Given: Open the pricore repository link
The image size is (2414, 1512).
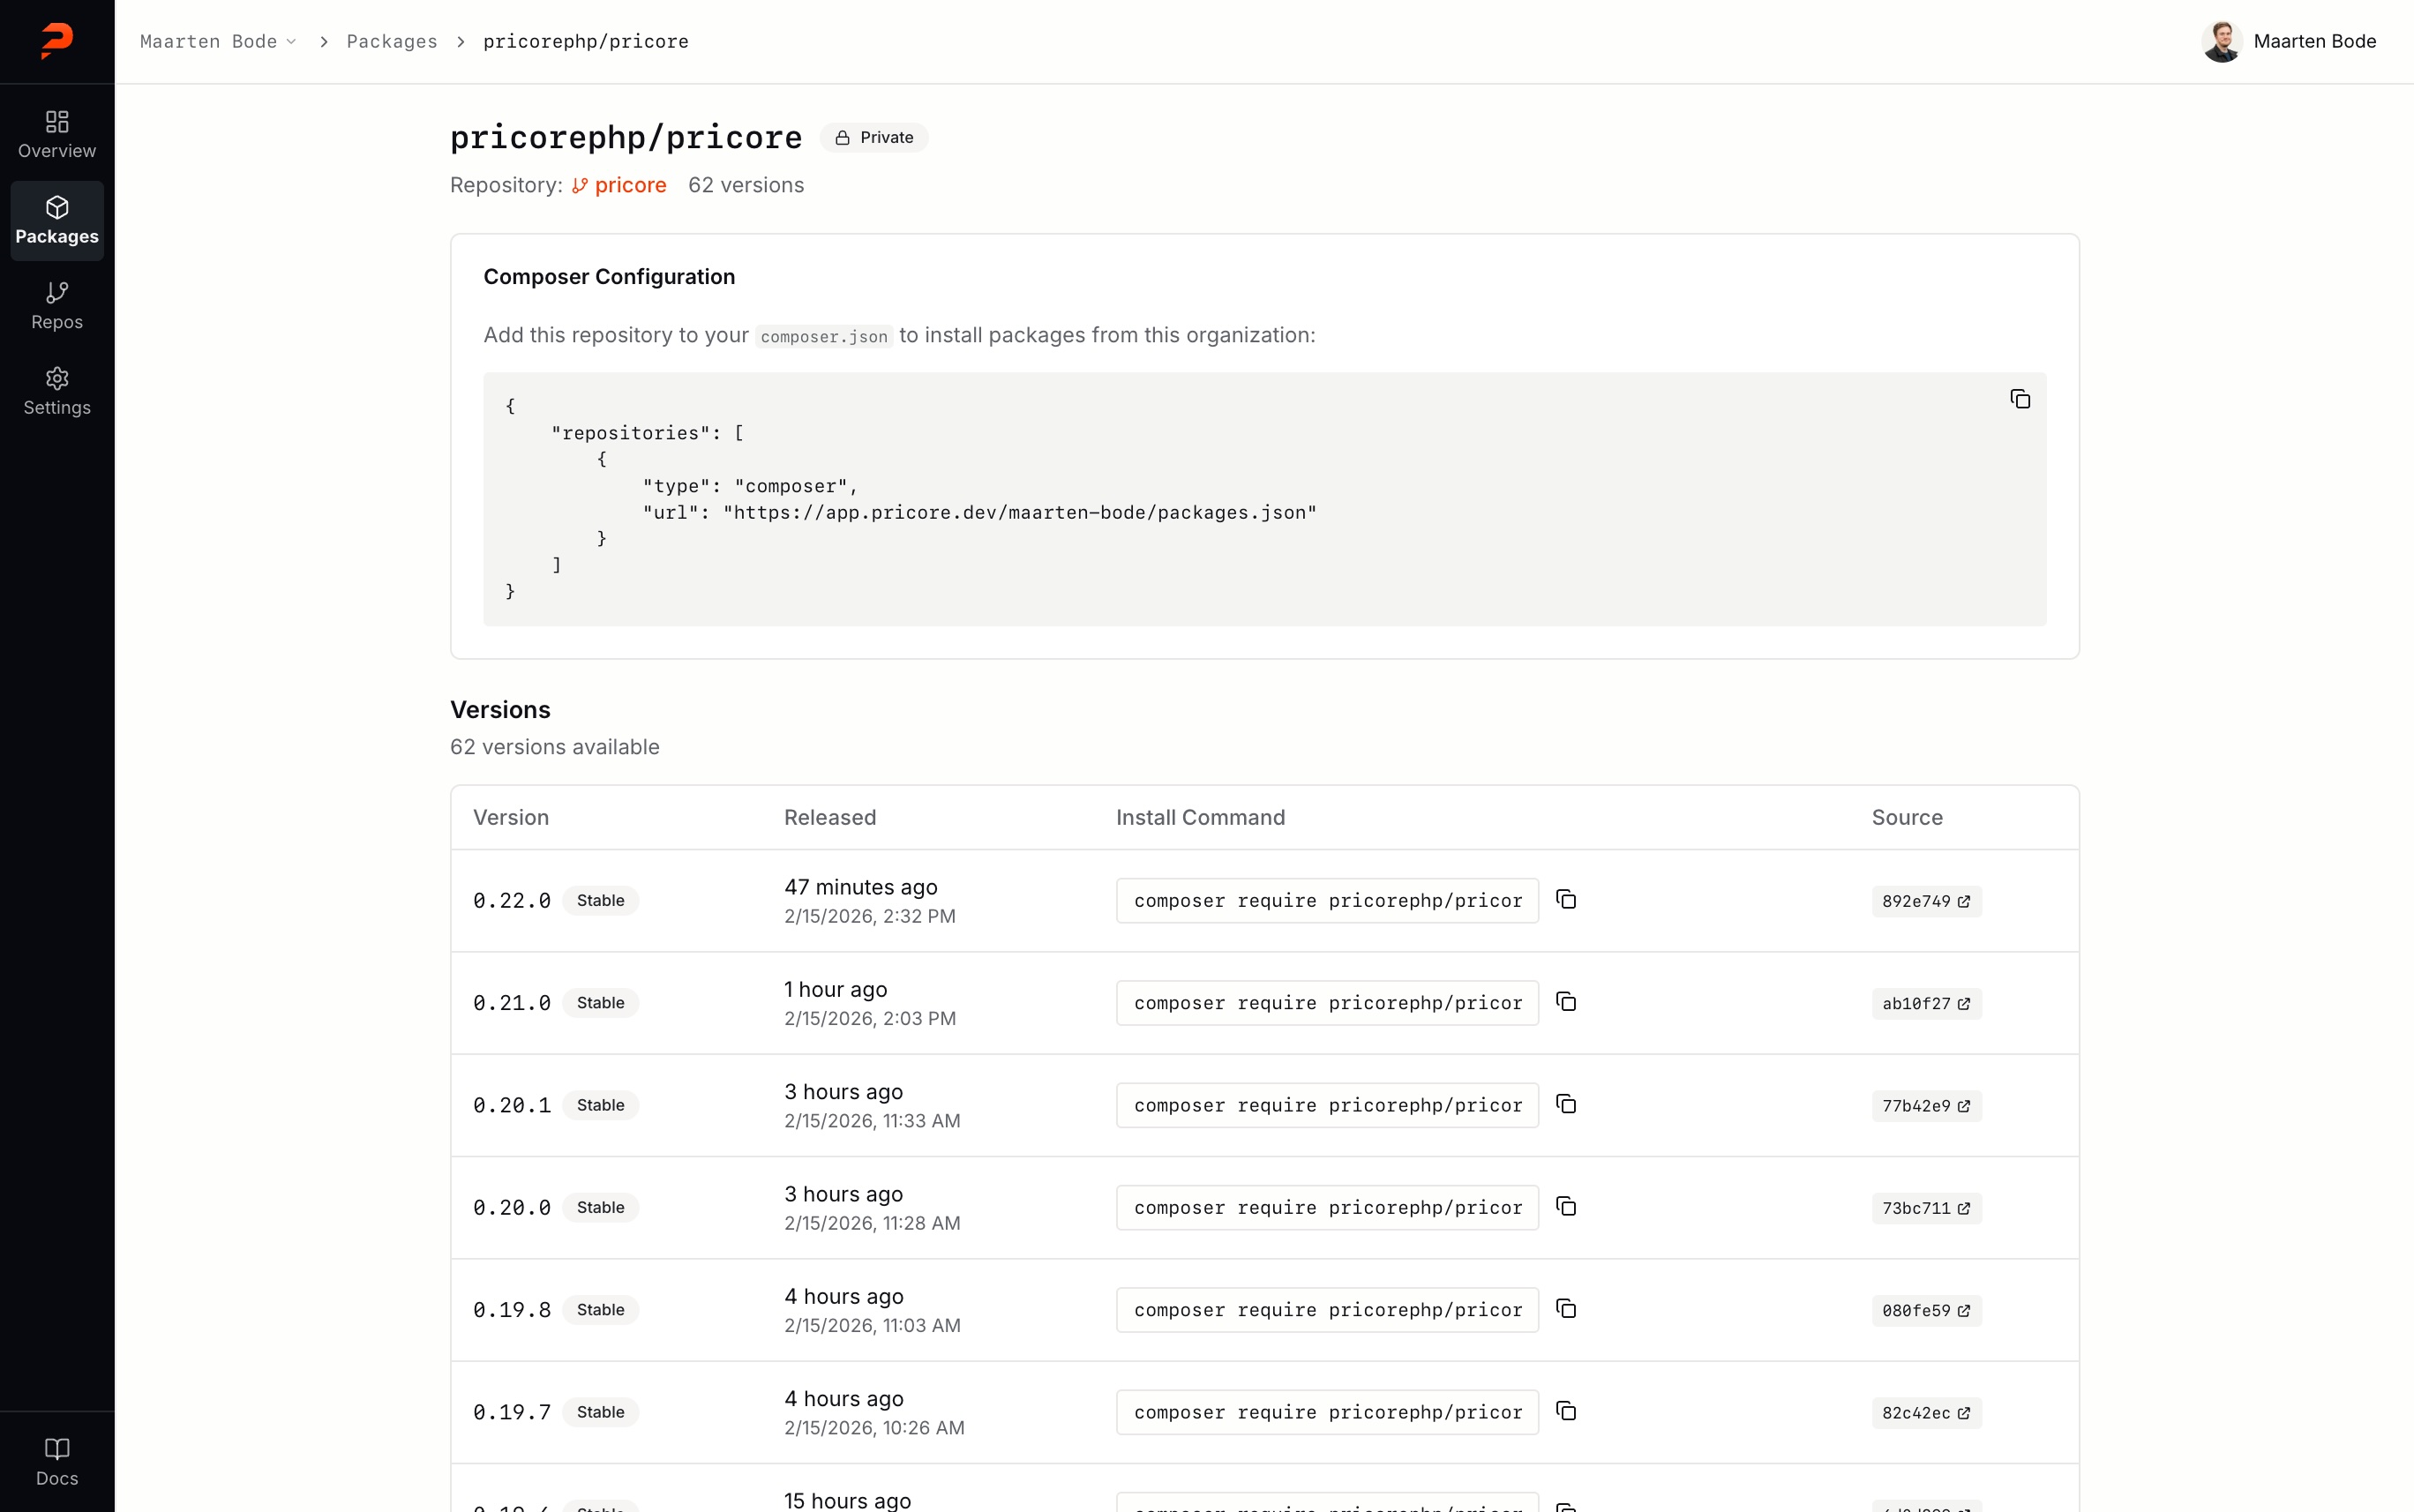Looking at the screenshot, I should (630, 185).
